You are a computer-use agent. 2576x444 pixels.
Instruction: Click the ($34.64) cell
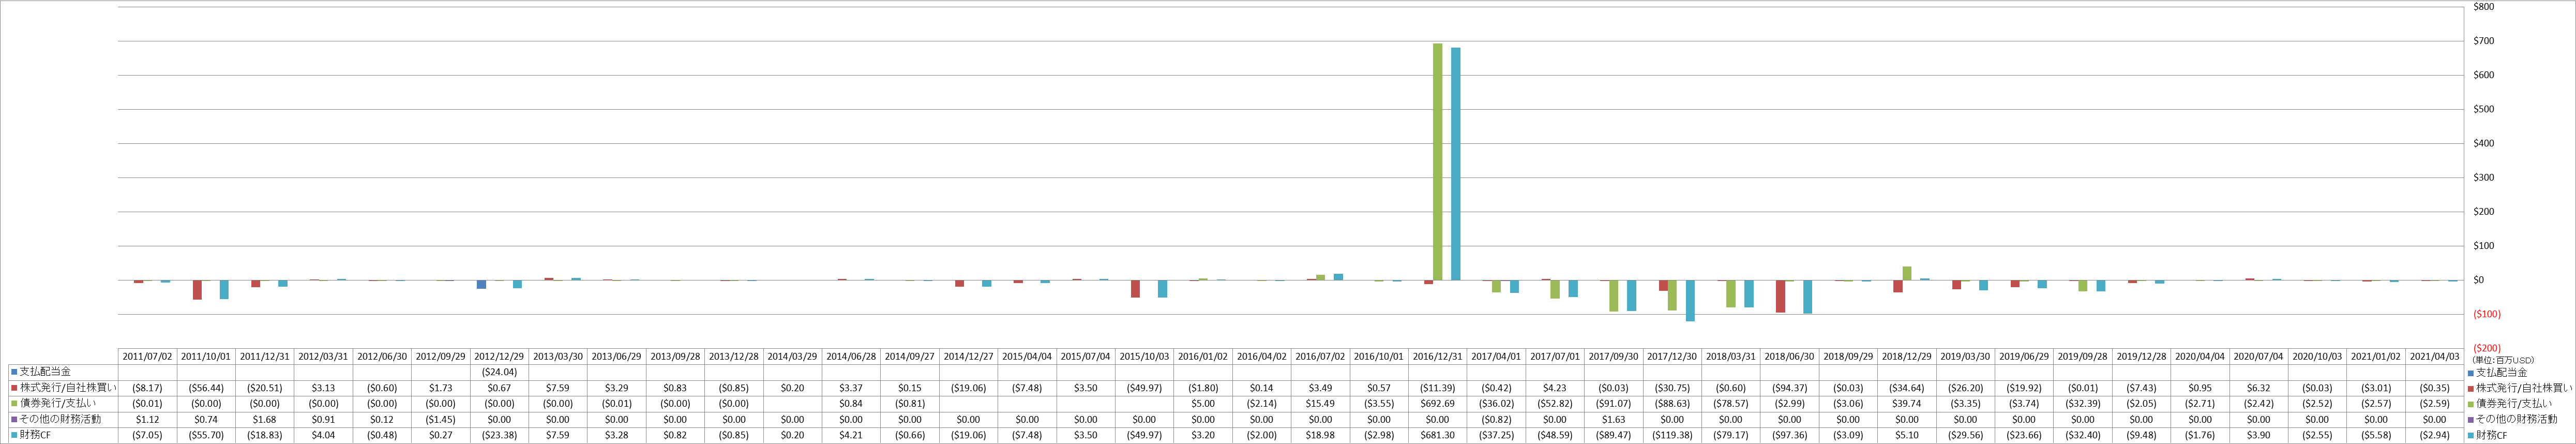[1906, 388]
